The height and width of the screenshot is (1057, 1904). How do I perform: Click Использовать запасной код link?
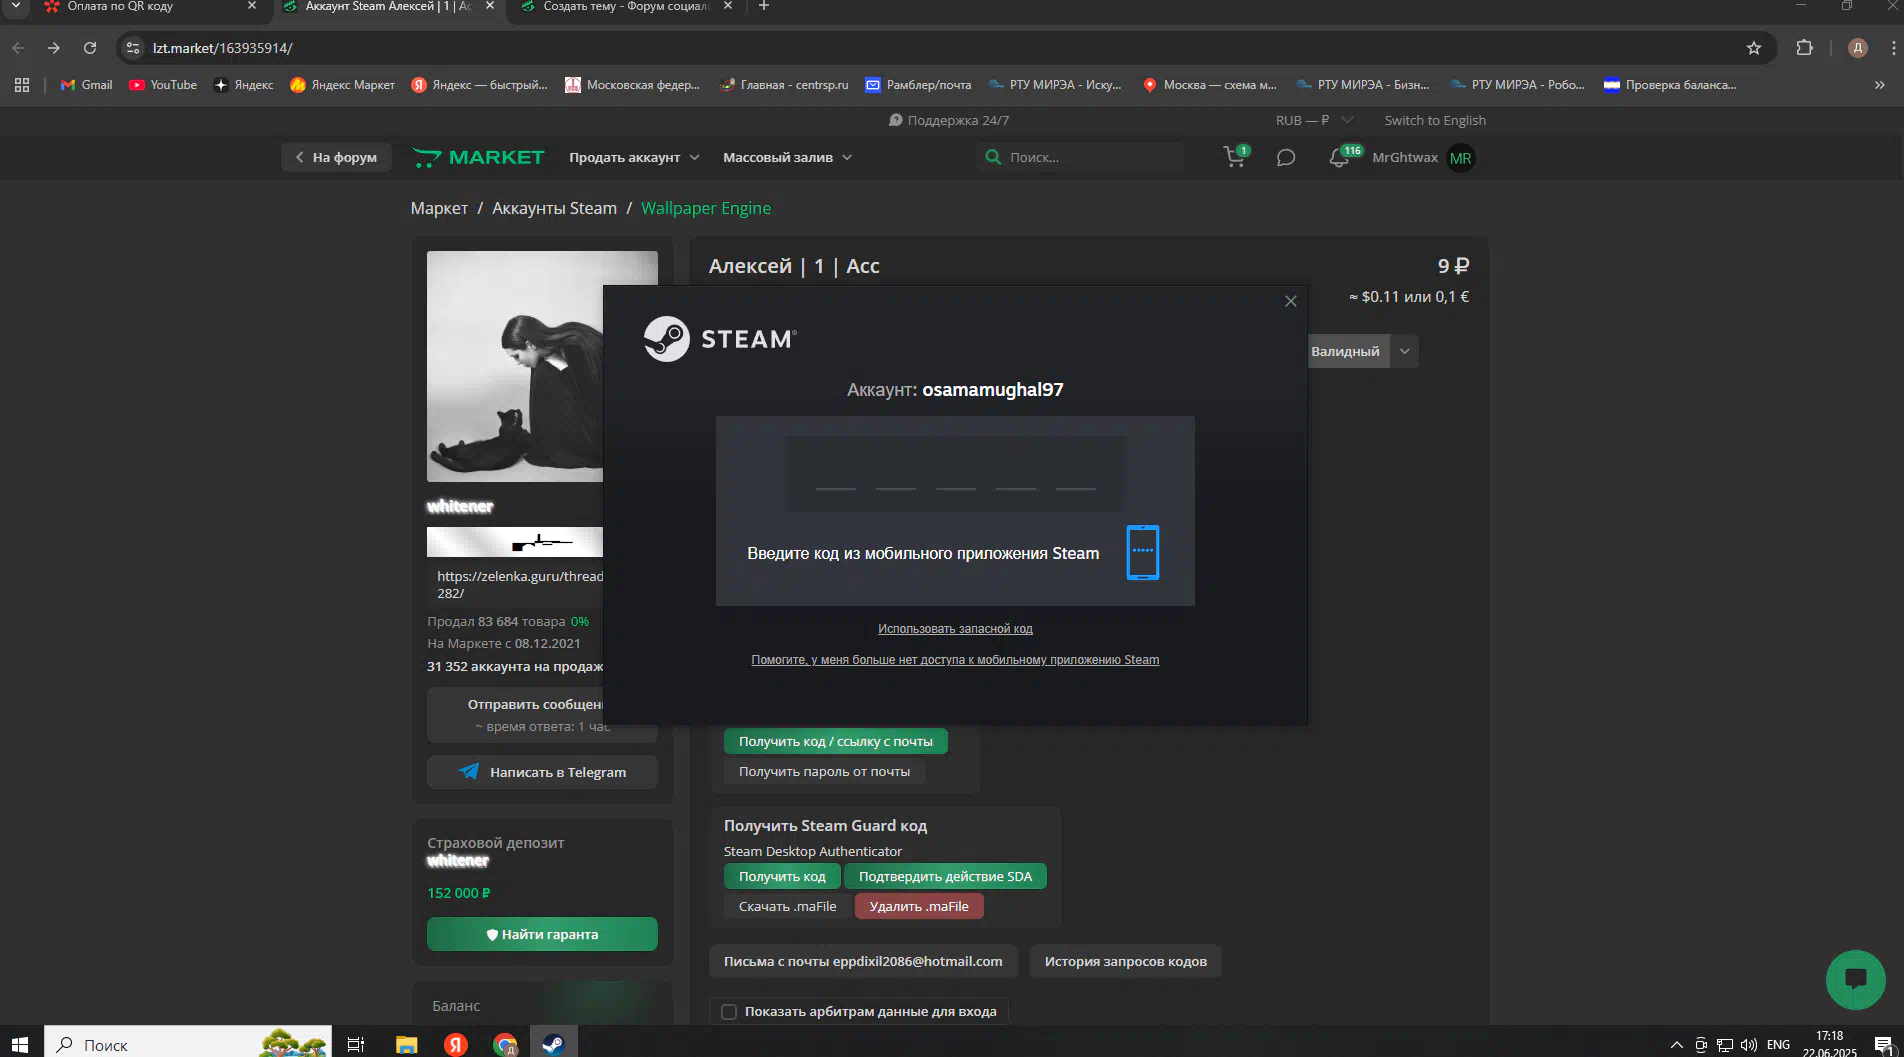955,629
